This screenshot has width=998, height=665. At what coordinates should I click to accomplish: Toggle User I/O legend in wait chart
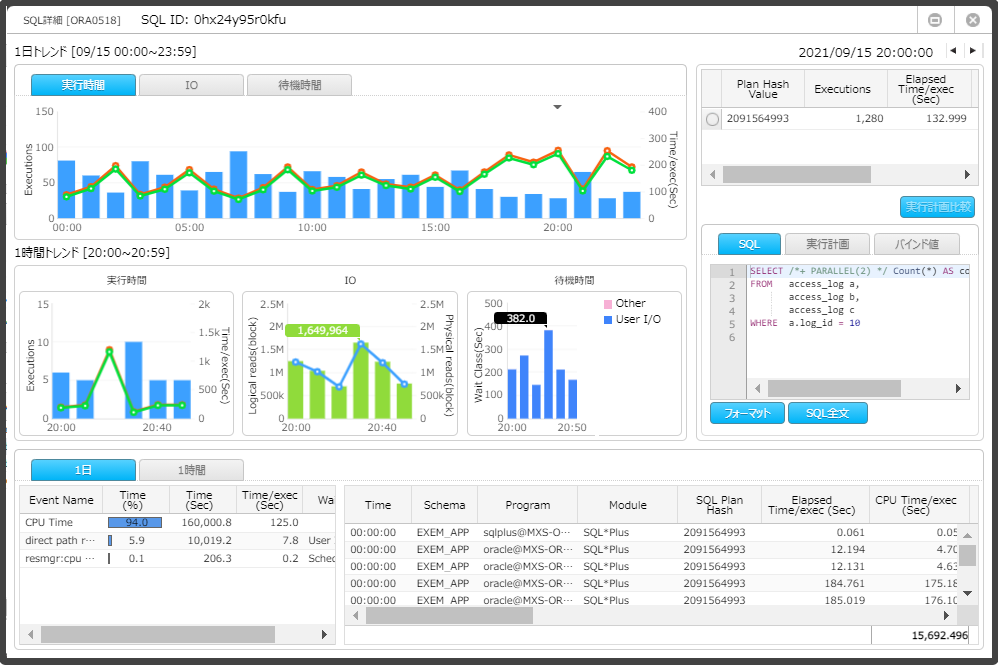(x=632, y=319)
